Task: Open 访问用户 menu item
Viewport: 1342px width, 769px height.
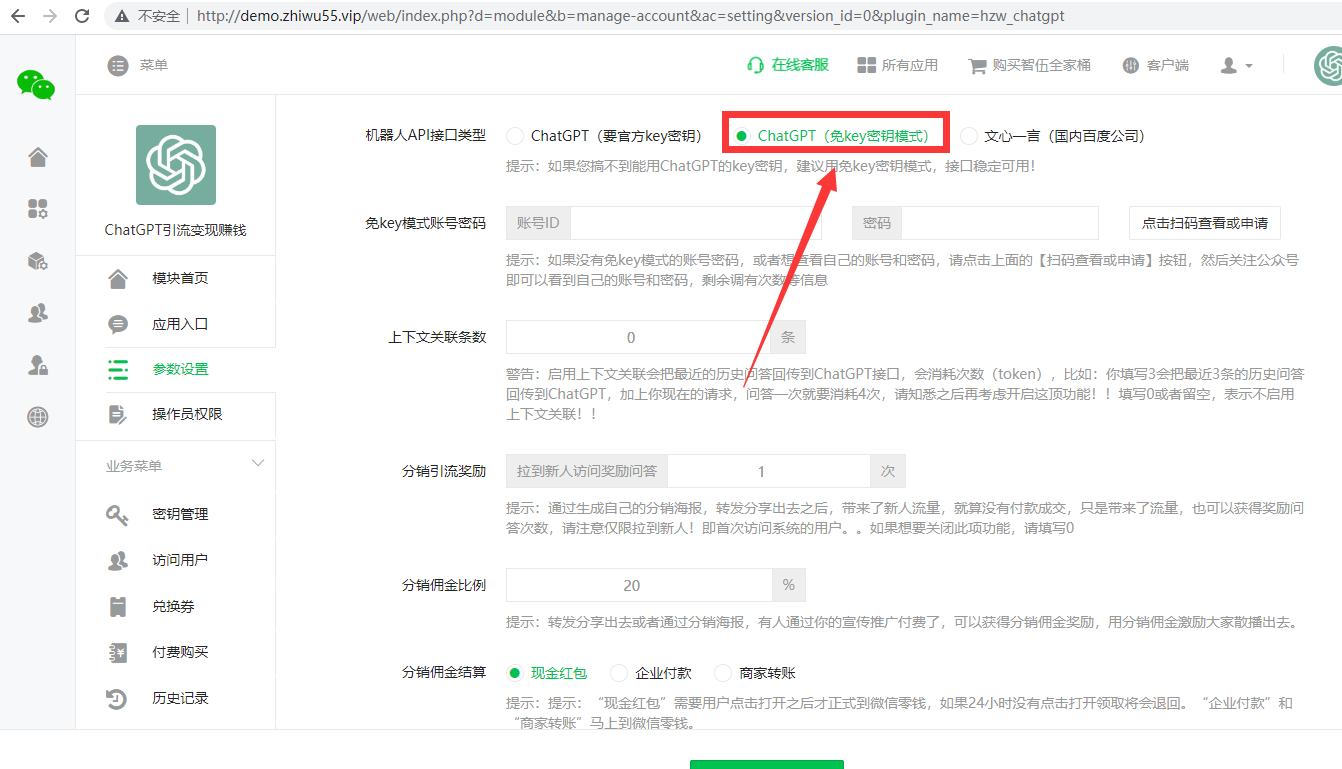Action: 180,560
